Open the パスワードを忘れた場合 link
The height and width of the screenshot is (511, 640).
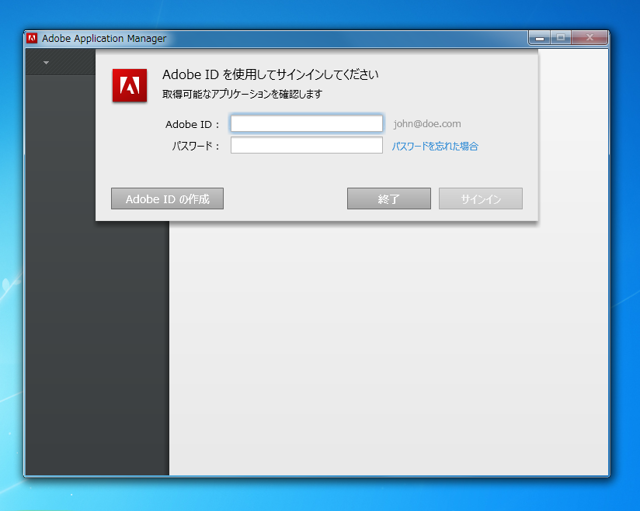[x=435, y=146]
